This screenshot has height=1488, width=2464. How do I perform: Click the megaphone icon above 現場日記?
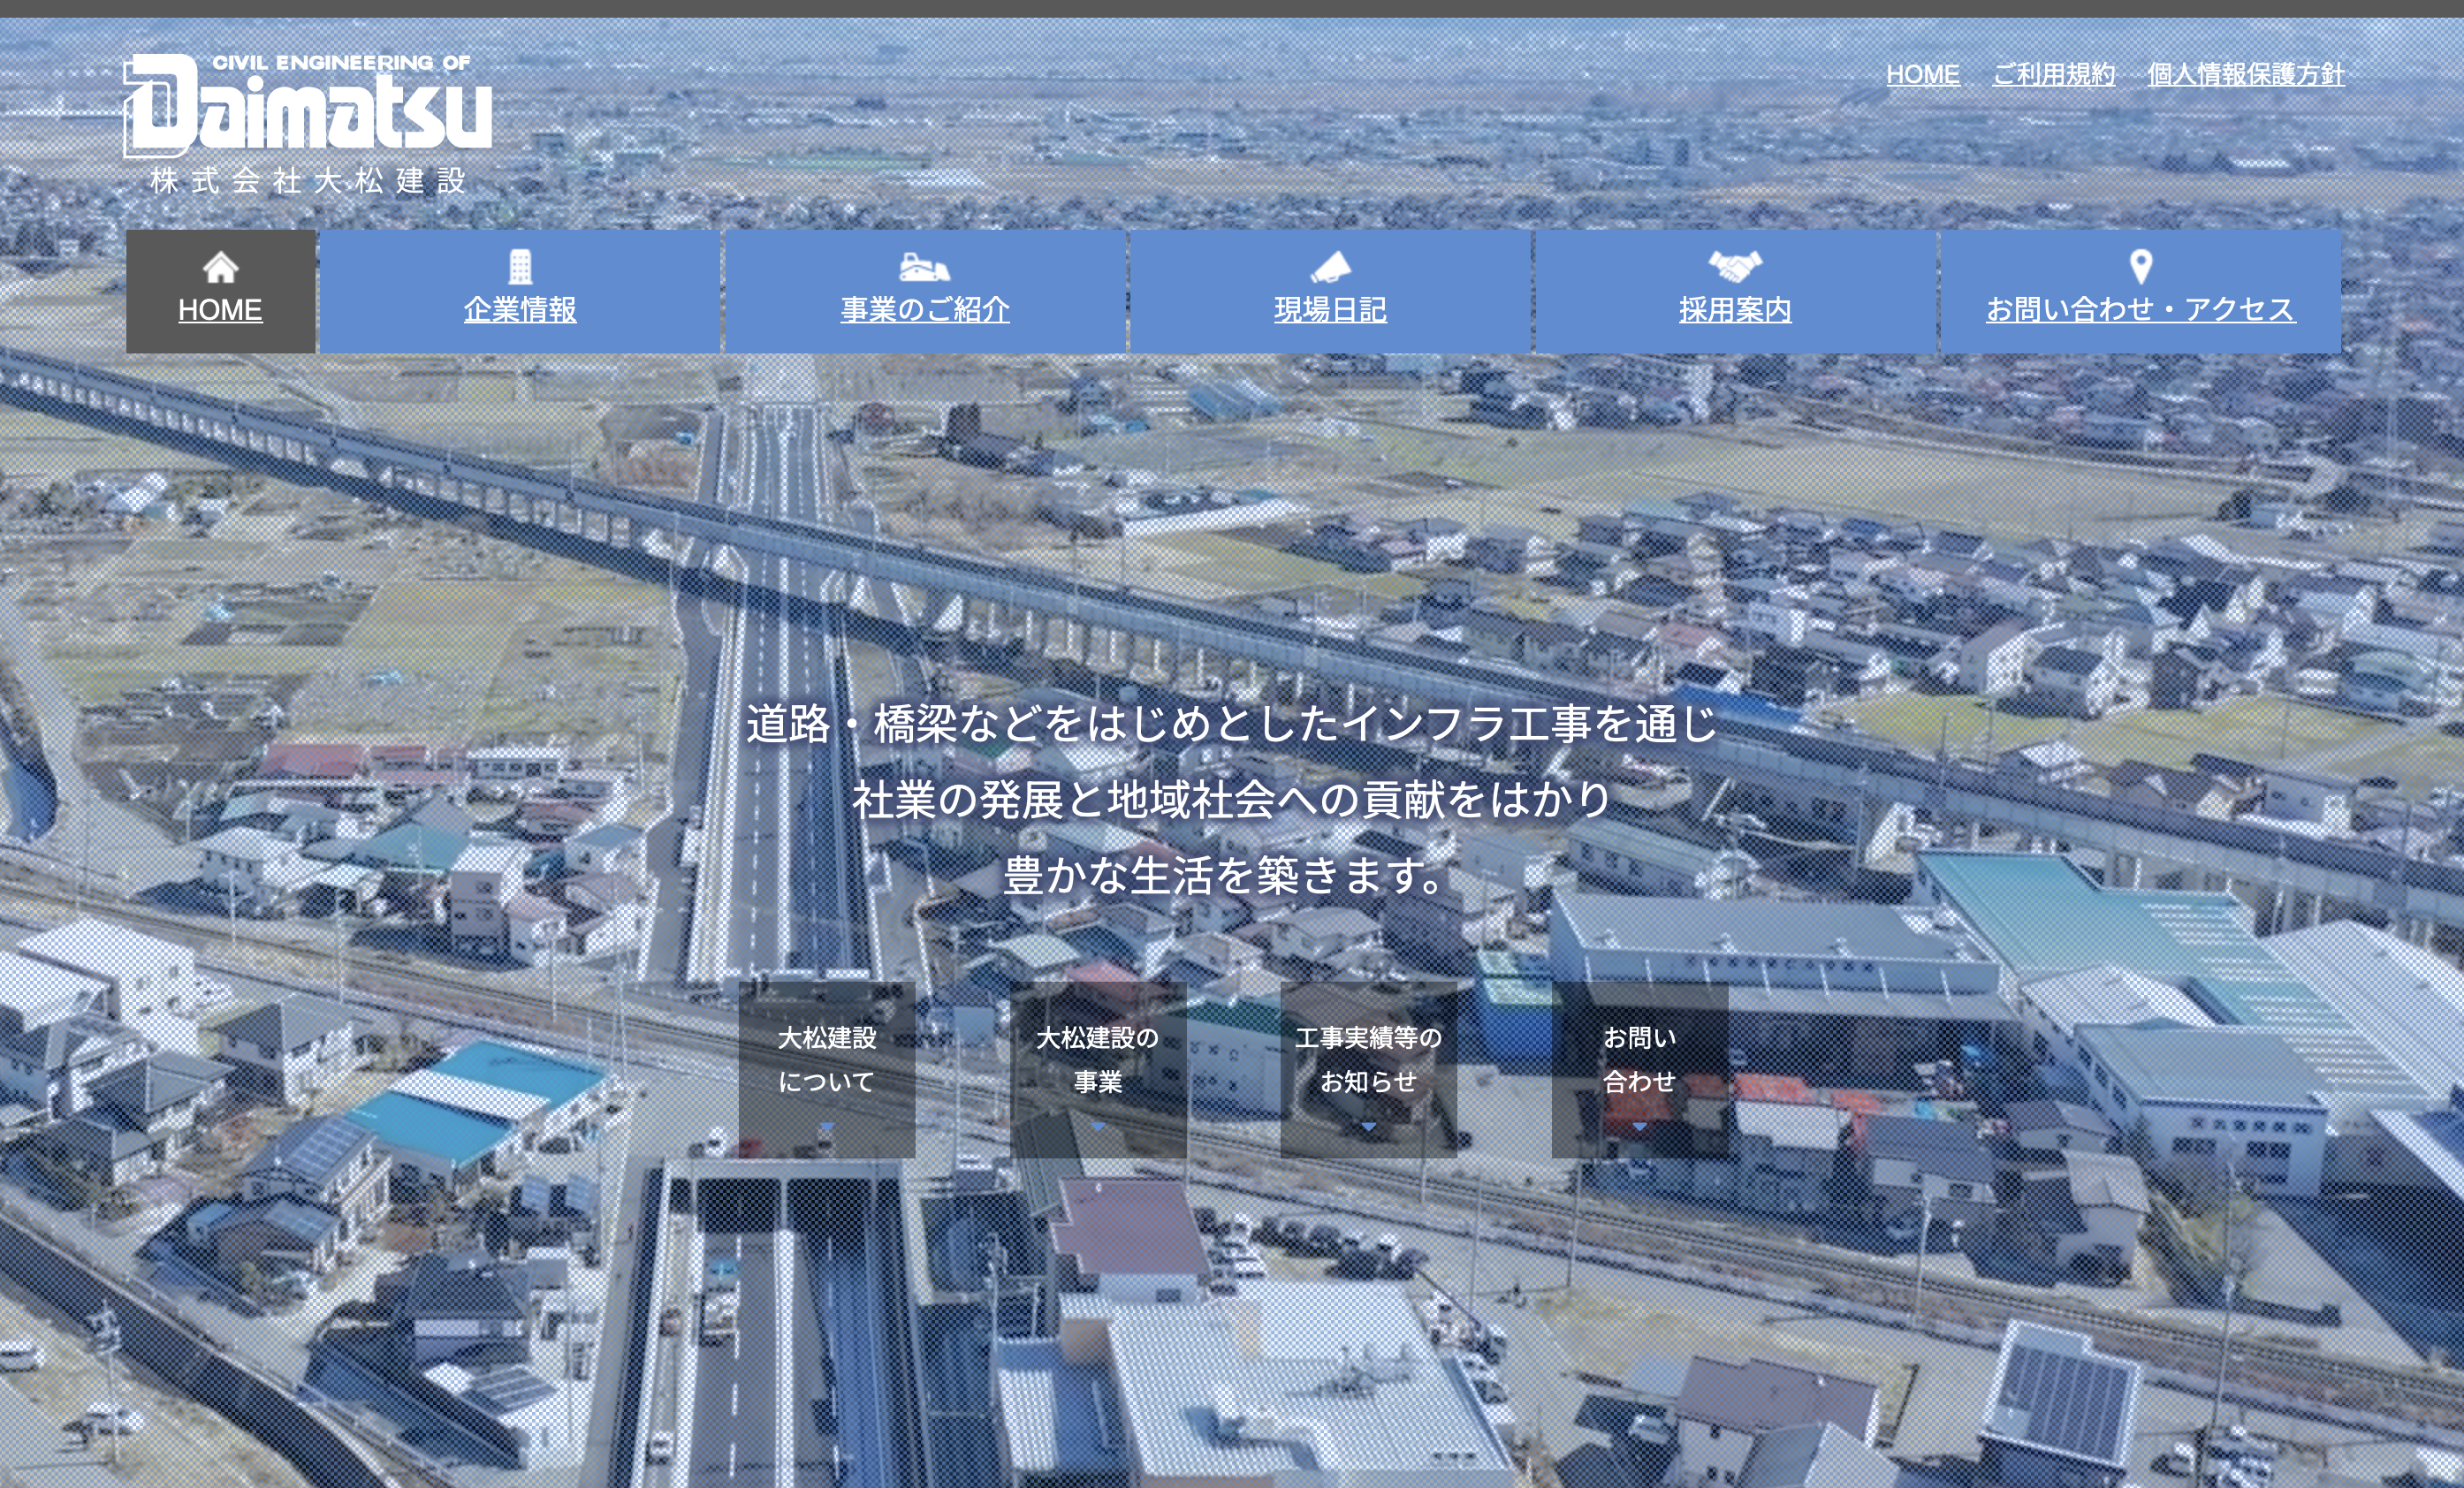pos(1330,267)
